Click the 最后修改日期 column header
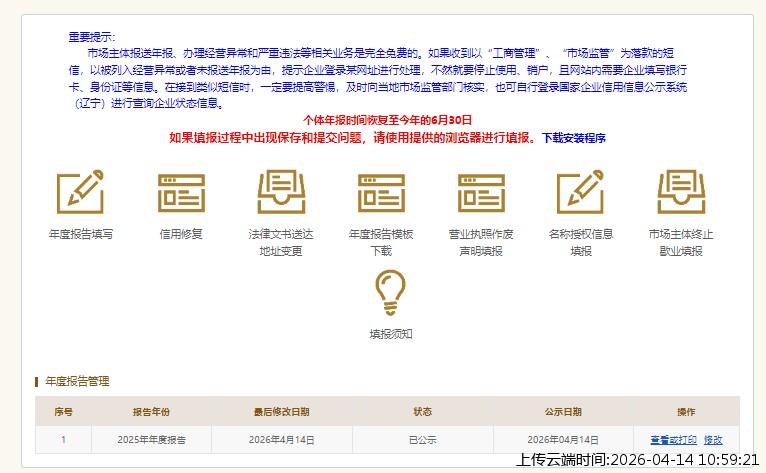Image resolution: width=766 pixels, height=473 pixels. click(282, 411)
